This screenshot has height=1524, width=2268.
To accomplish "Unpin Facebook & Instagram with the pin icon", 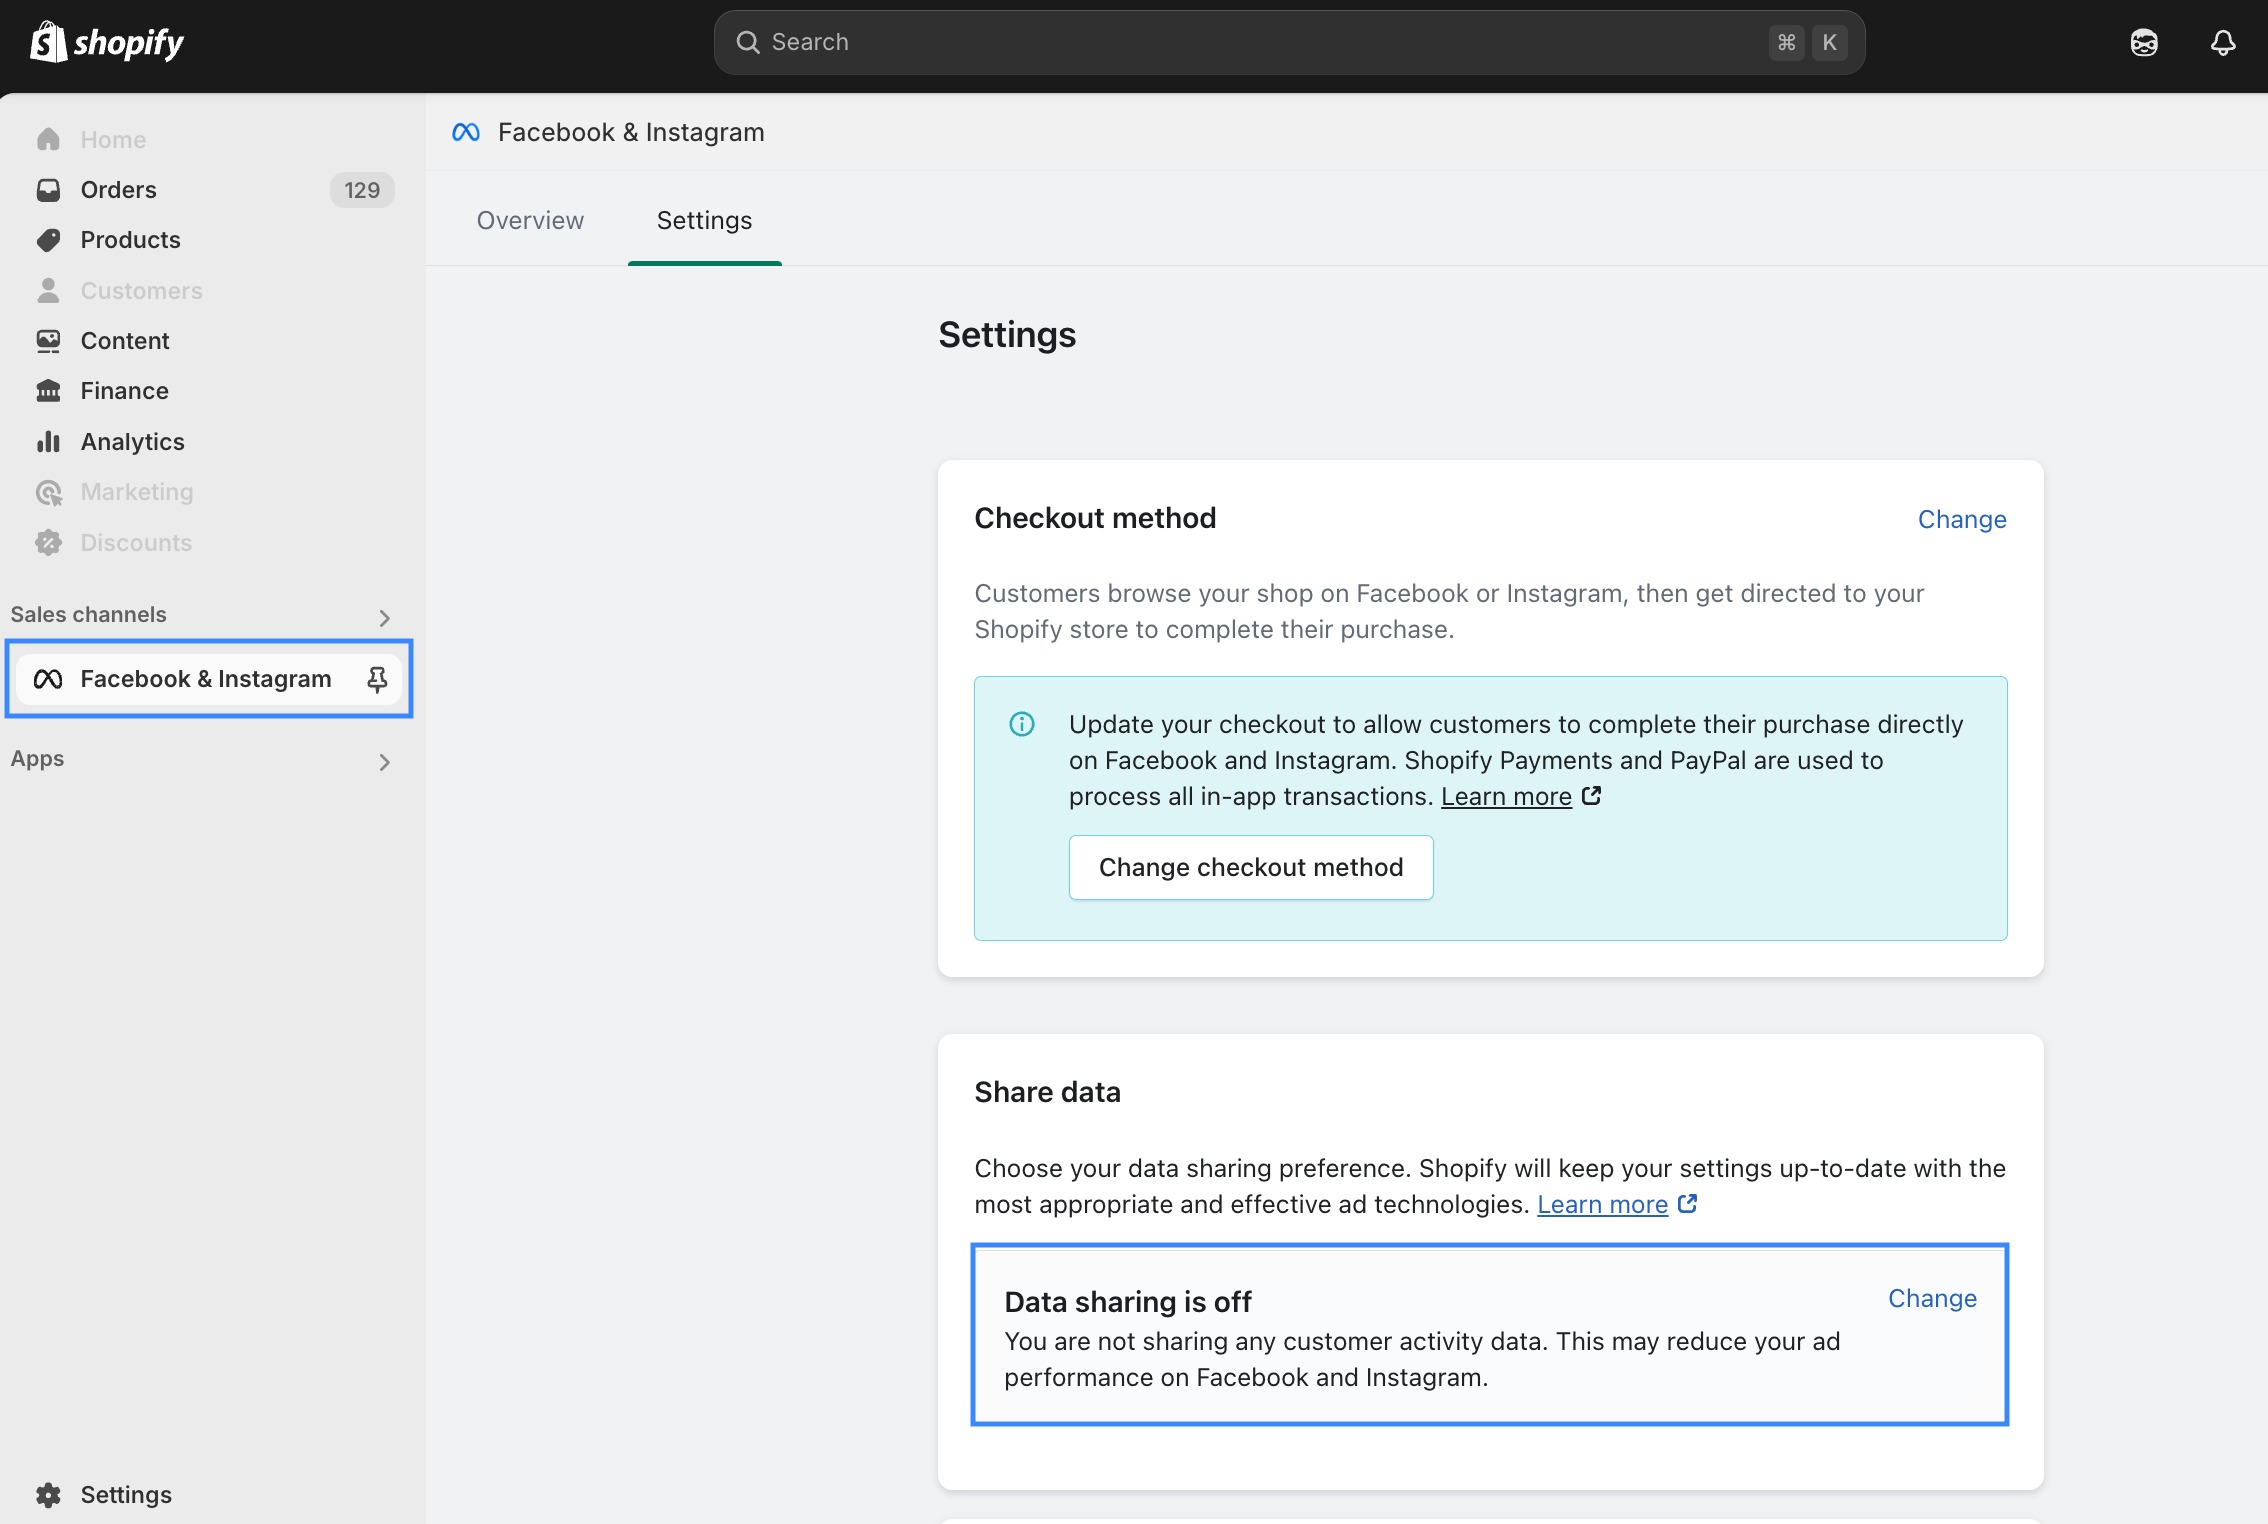I will coord(377,680).
